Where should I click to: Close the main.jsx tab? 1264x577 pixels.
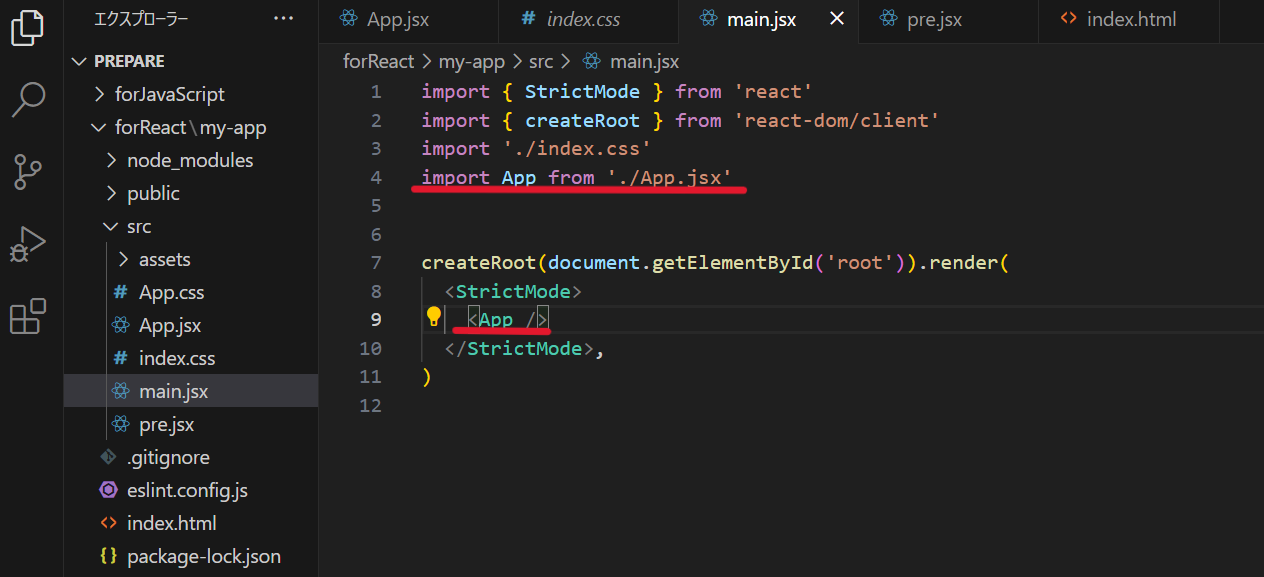click(x=837, y=19)
